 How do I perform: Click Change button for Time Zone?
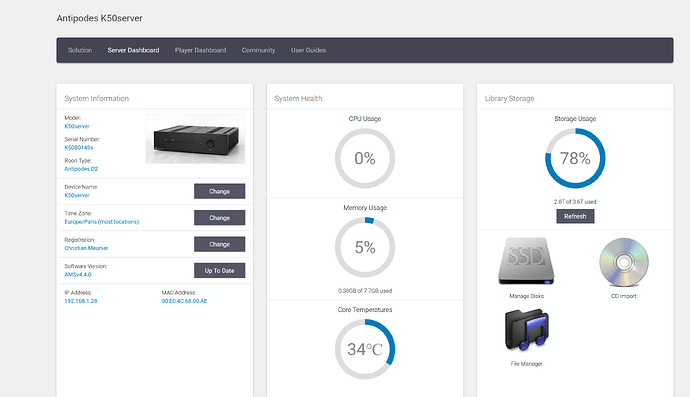coord(220,218)
